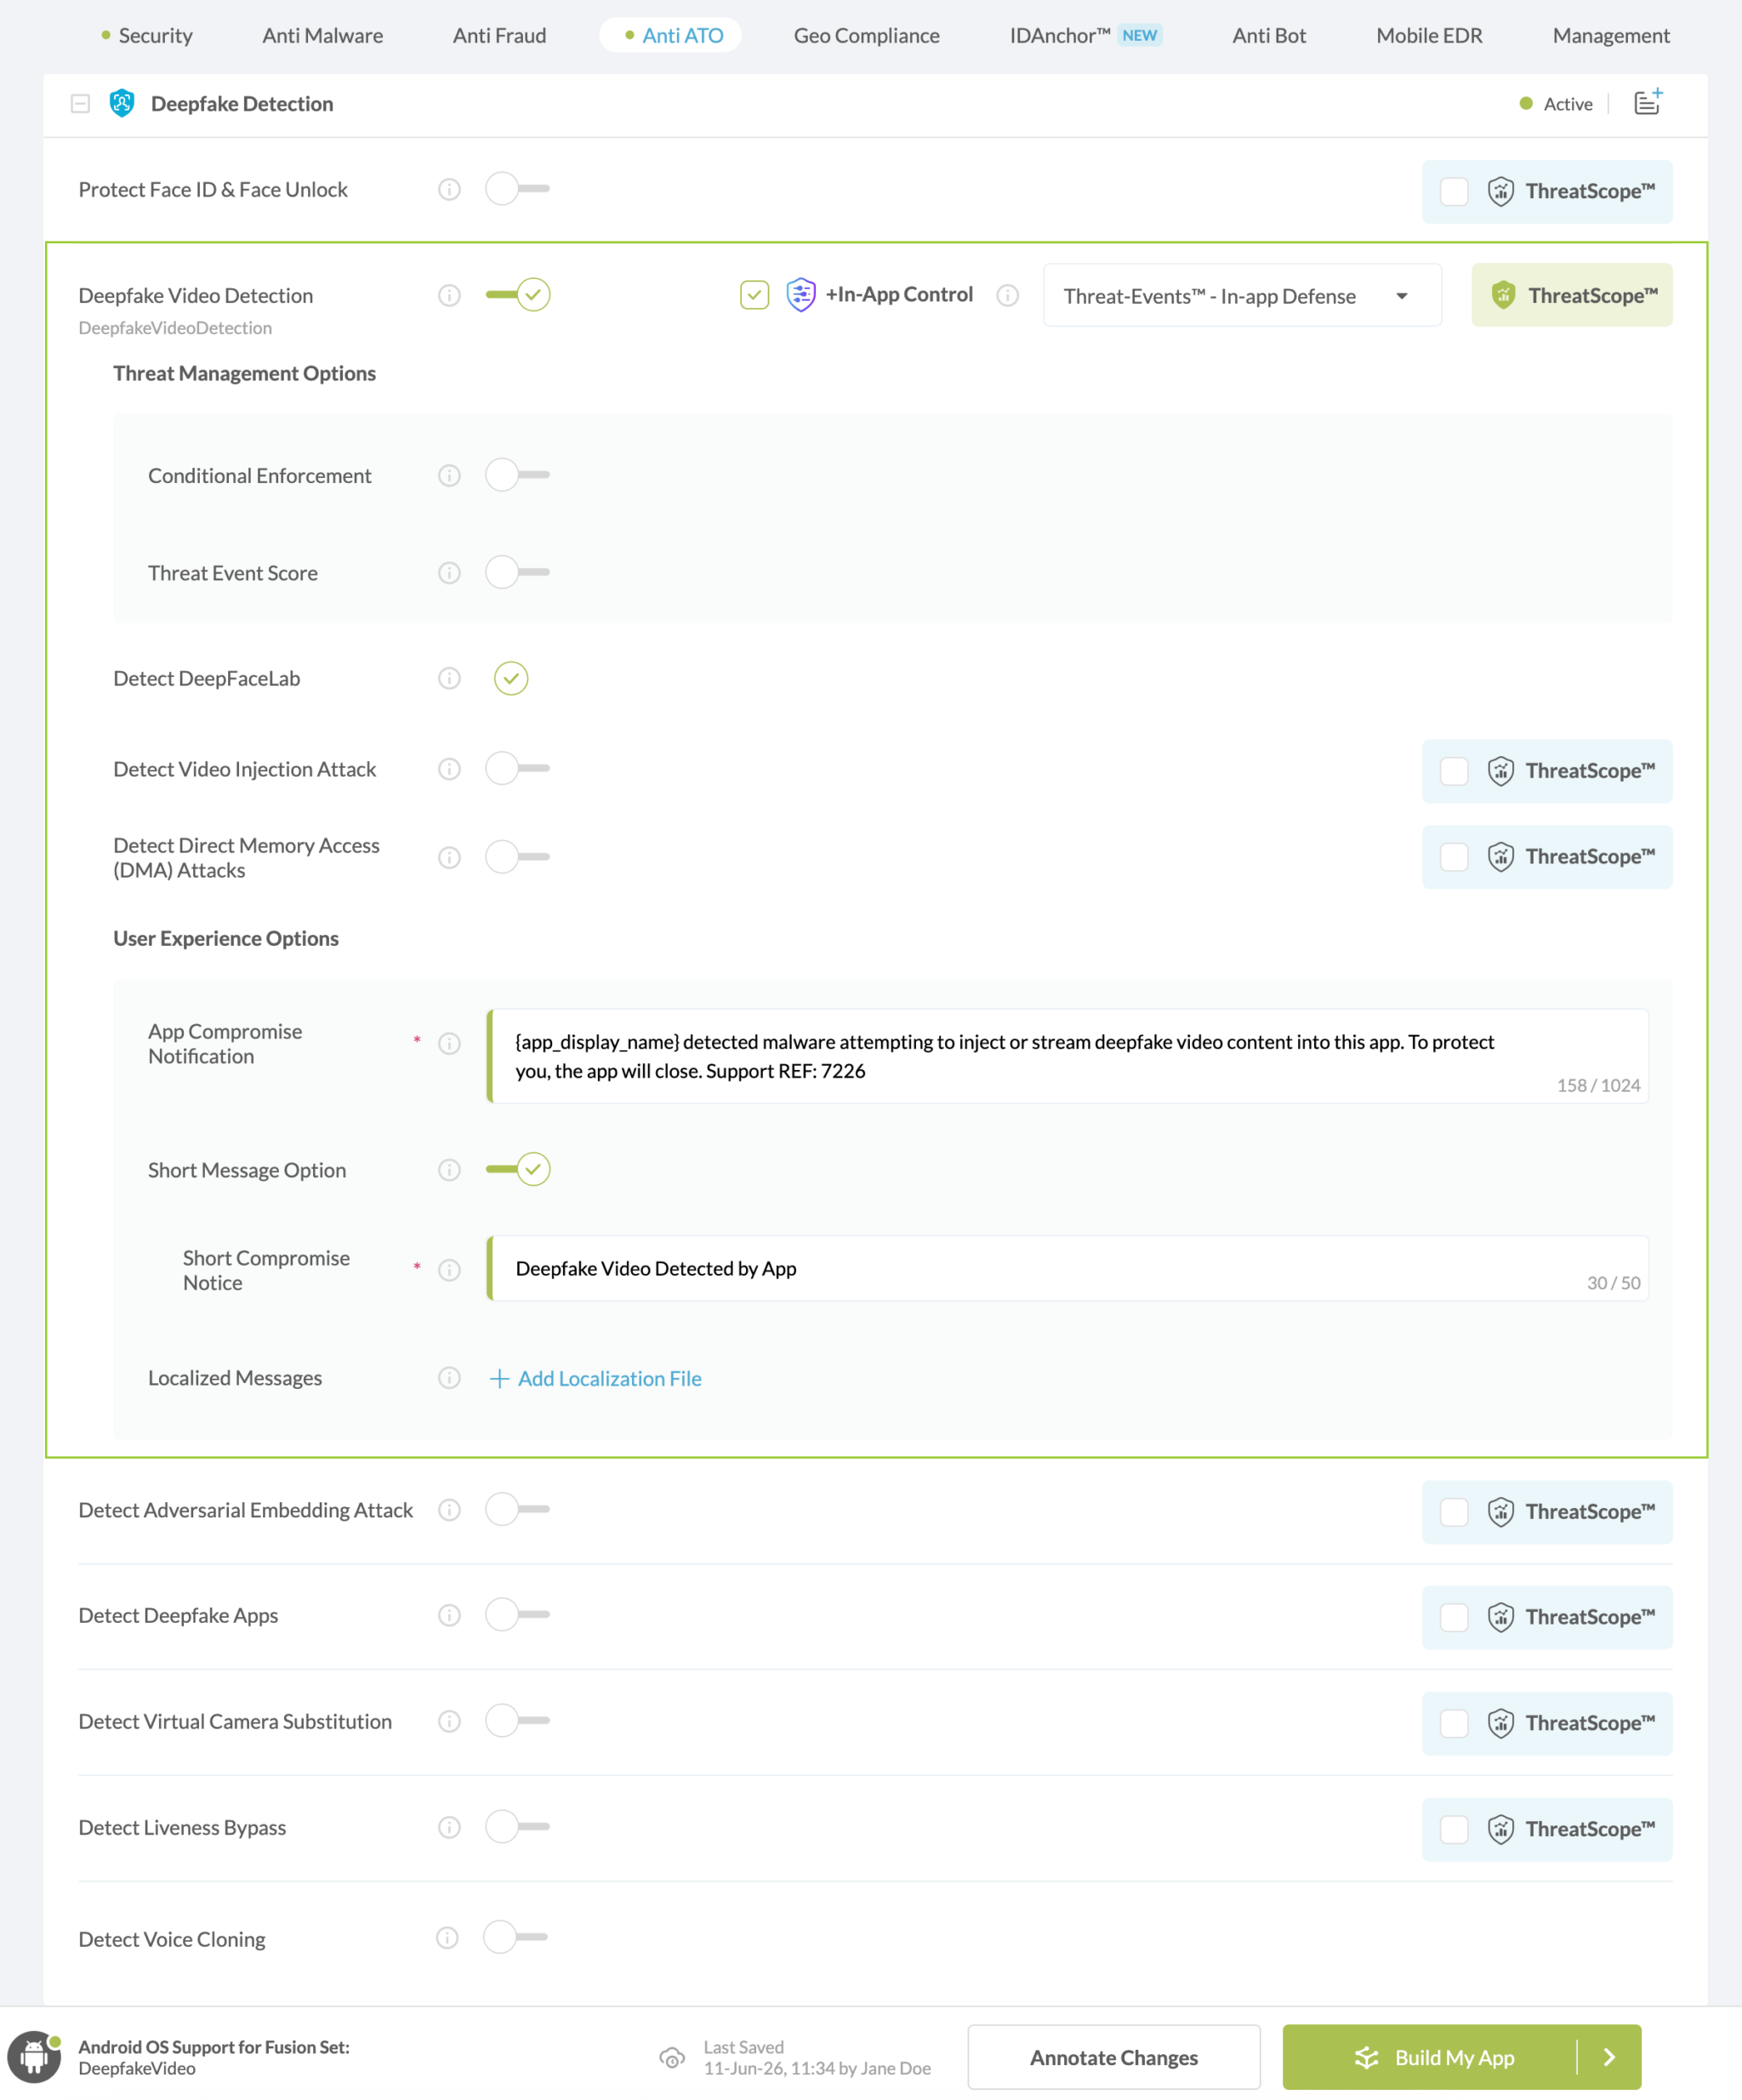1742x2100 pixels.
Task: Show info for Deepfake Video Detection
Action: tap(449, 295)
